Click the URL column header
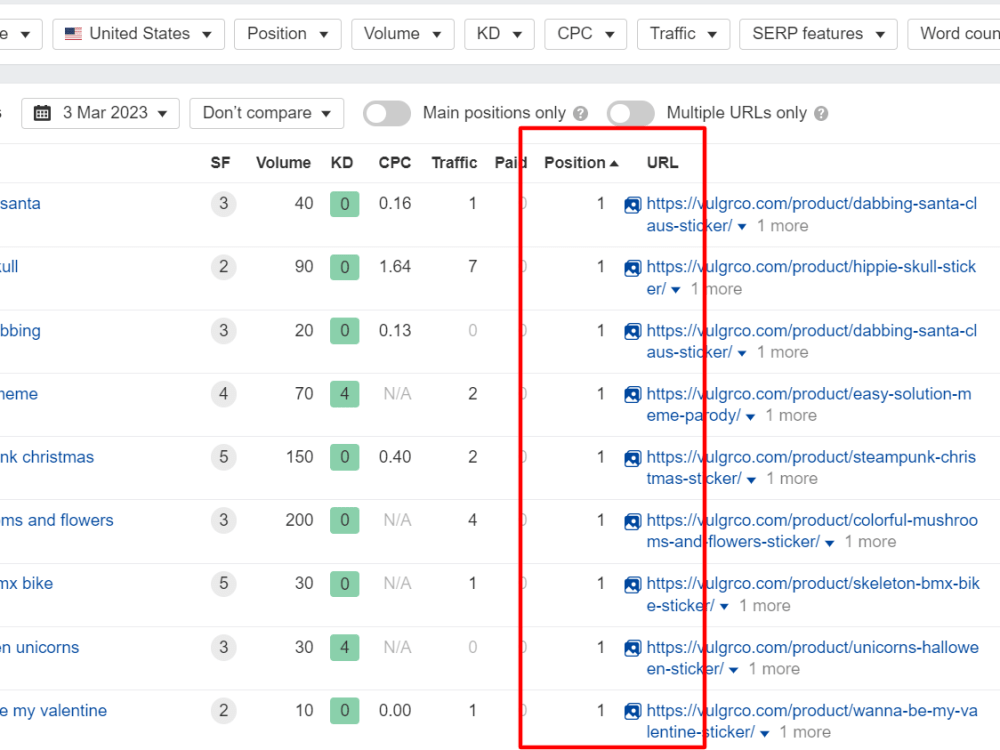 (663, 163)
